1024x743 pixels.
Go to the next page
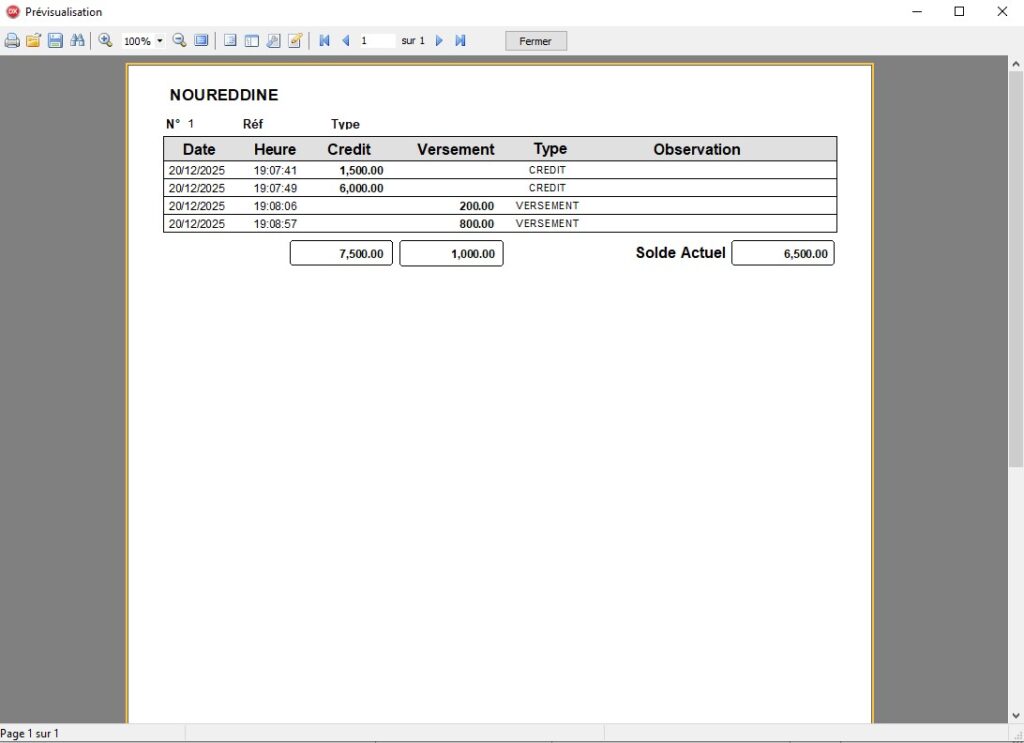point(439,41)
